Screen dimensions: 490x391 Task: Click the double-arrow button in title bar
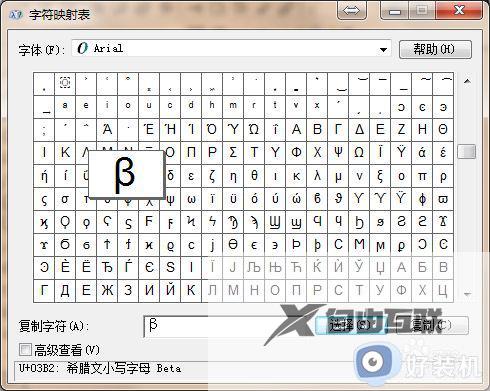pos(352,11)
